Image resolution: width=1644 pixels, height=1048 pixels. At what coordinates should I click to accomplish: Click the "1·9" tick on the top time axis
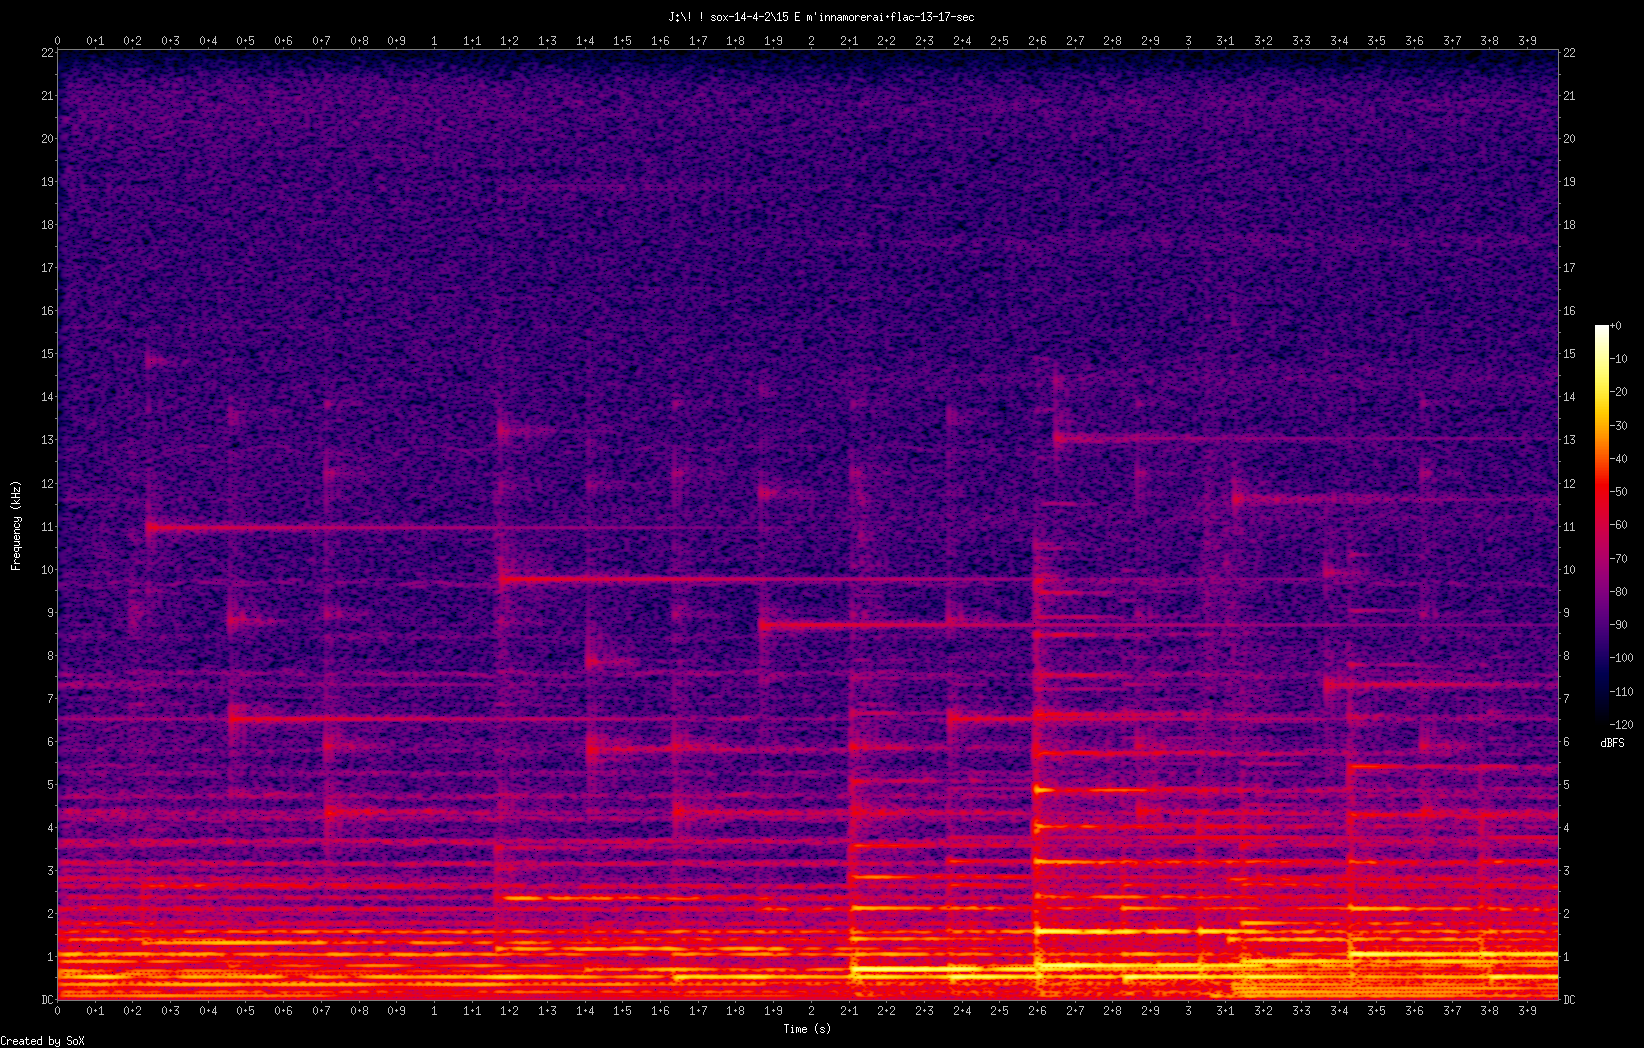(773, 41)
